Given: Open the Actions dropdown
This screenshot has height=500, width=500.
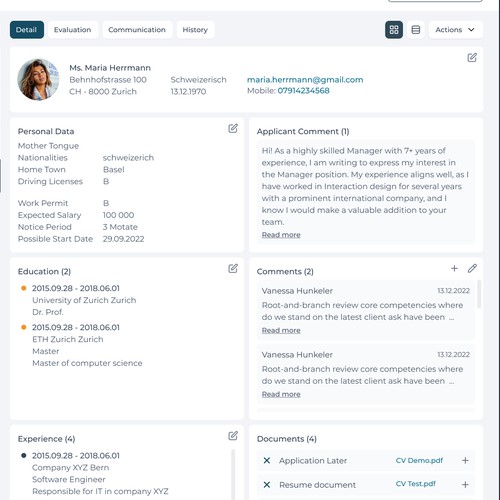Looking at the screenshot, I should tap(455, 30).
